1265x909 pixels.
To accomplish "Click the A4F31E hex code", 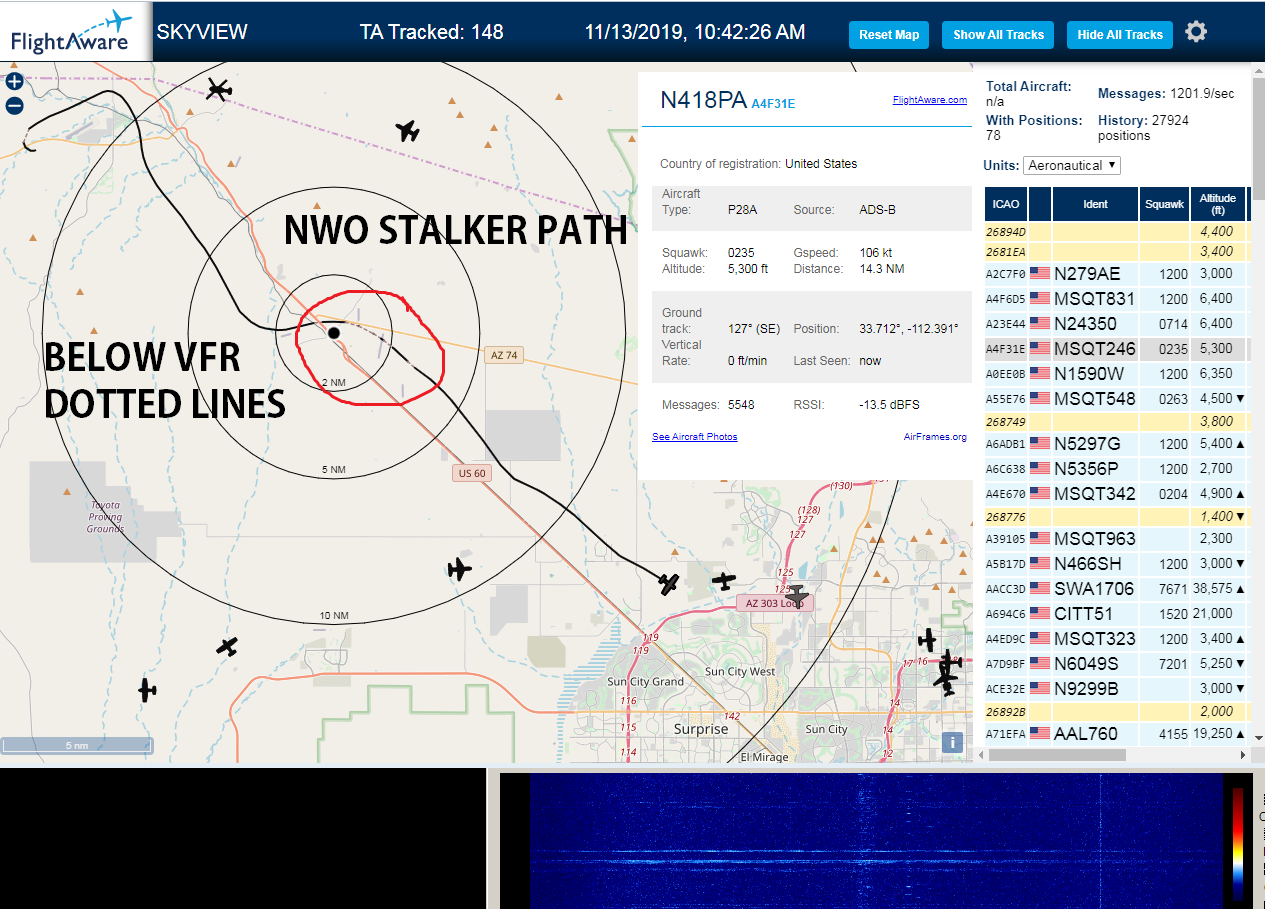I will point(773,103).
